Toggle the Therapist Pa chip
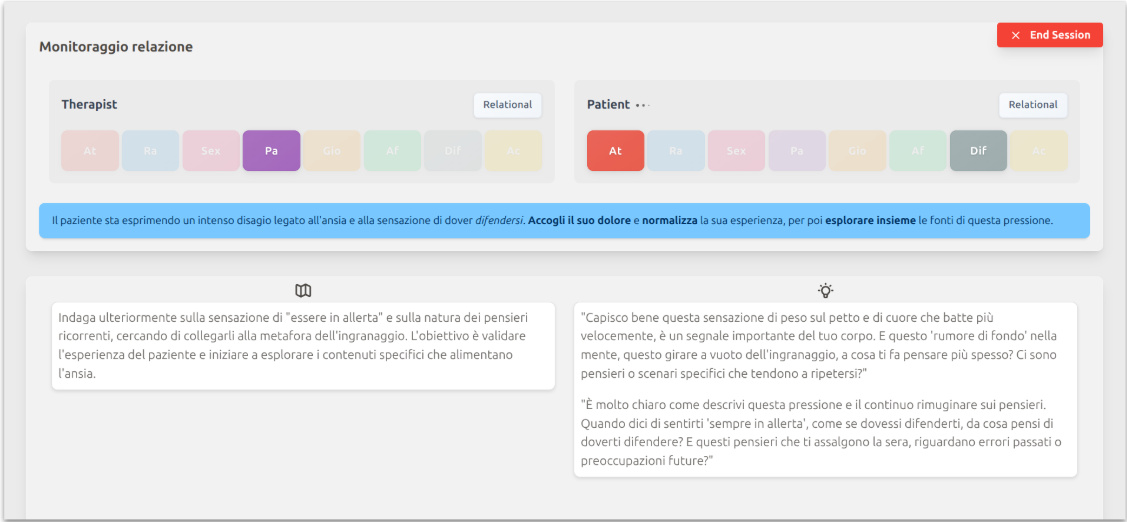The width and height of the screenshot is (1127, 522). [271, 151]
